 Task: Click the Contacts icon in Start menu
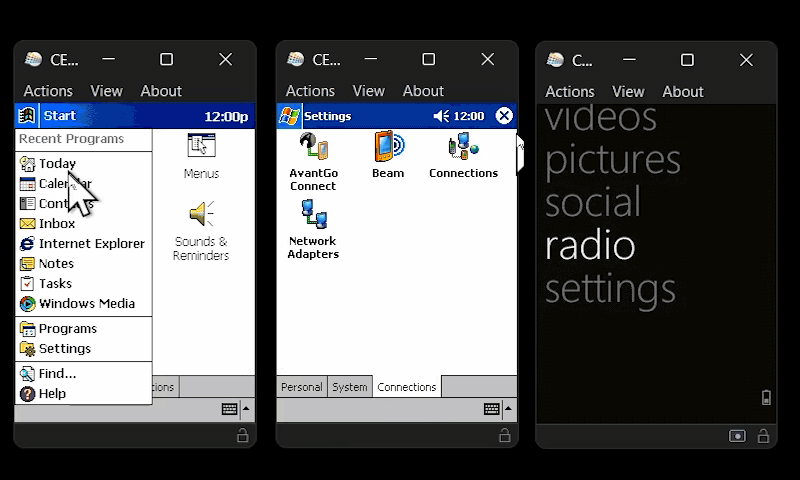[27, 204]
